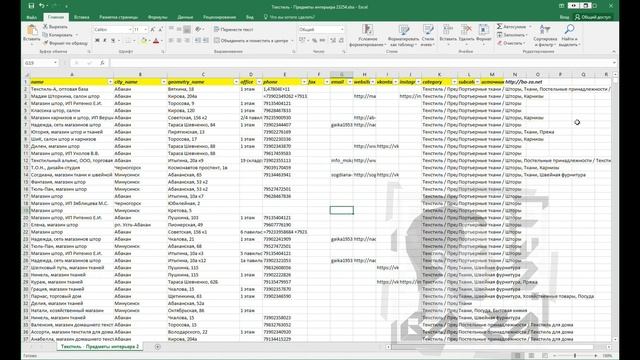Viewport: 640px width, 360px height.
Task: Select the Текстиль - Предметы интерьера 2 sheet tab
Action: (100, 347)
